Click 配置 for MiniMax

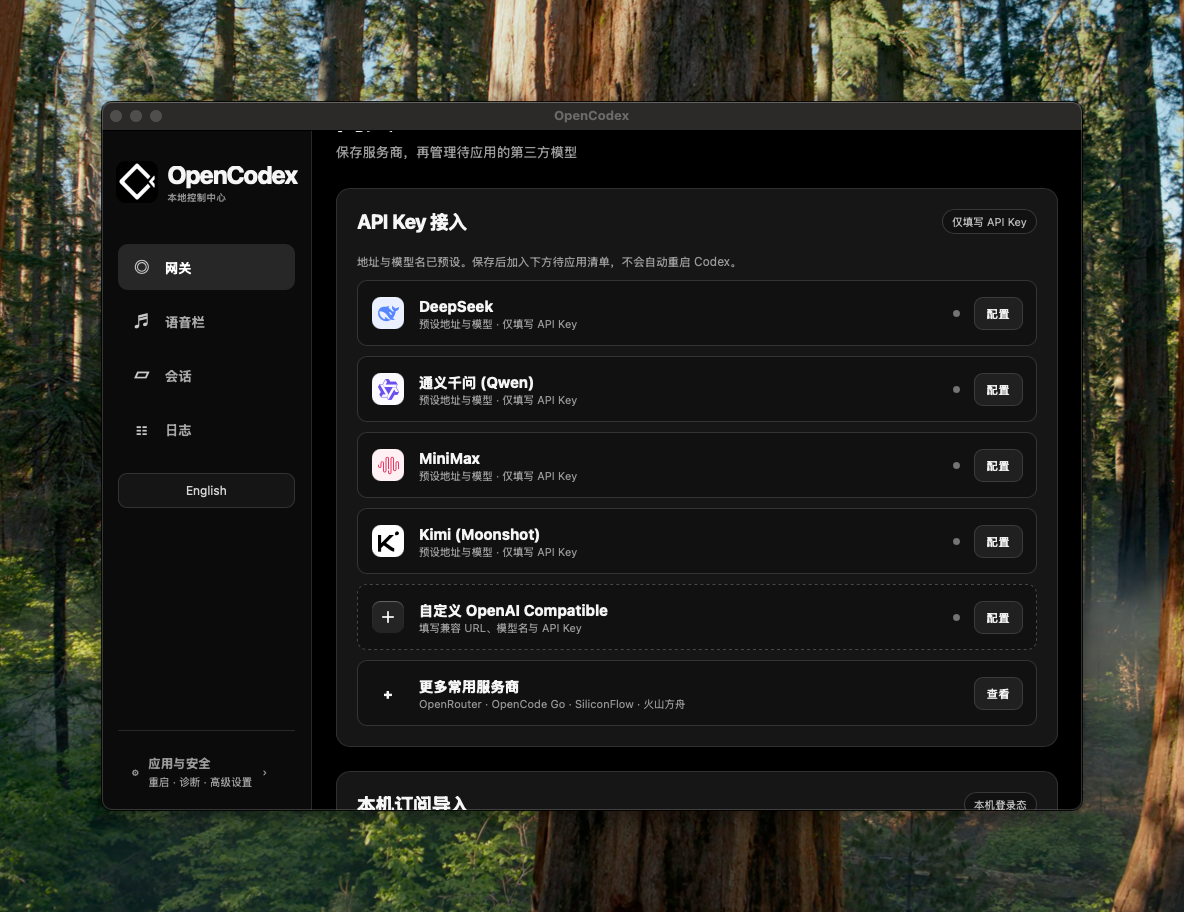(x=998, y=466)
